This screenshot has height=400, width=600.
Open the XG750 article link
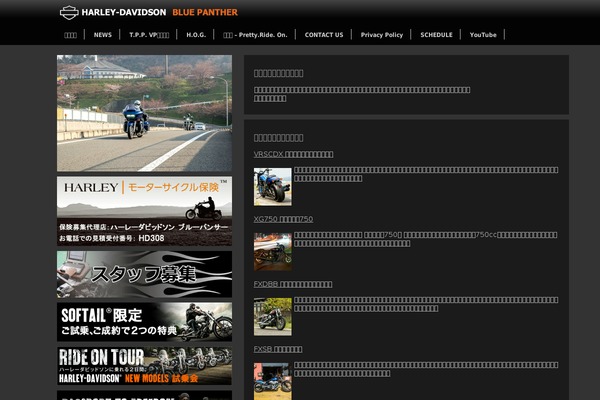283,219
